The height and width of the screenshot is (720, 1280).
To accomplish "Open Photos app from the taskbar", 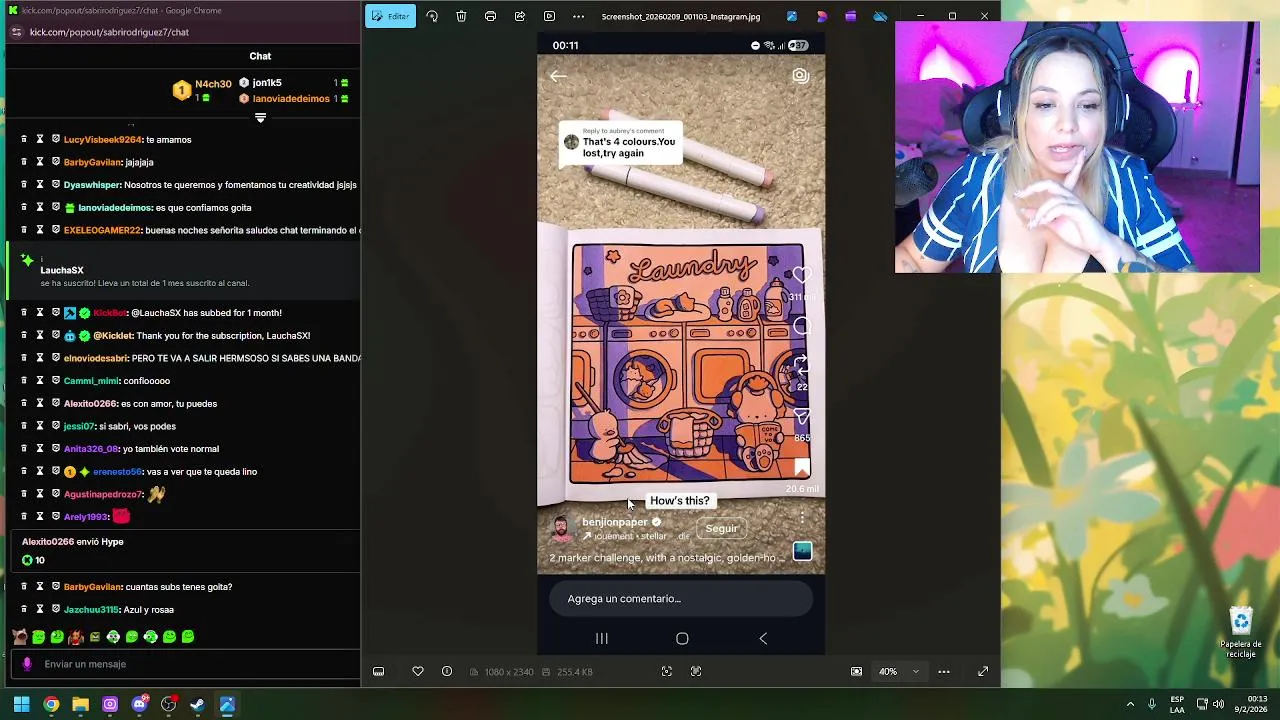I will pyautogui.click(x=227, y=705).
